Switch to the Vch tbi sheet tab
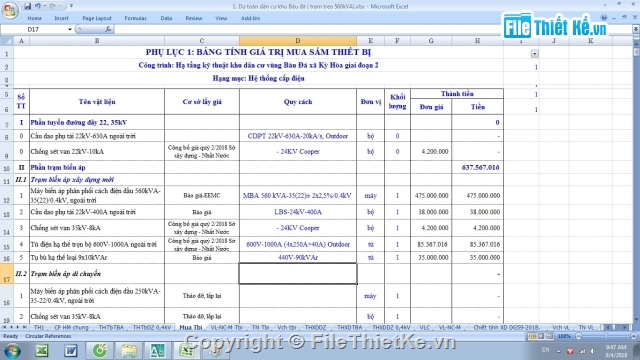 pos(287,327)
